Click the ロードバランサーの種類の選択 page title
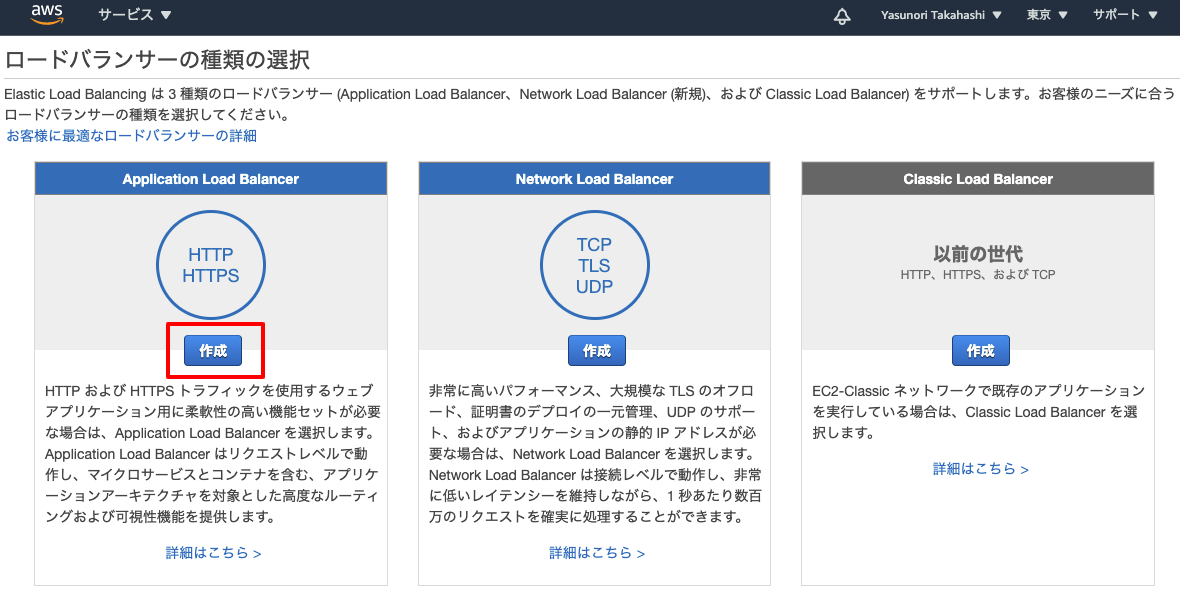Viewport: 1180px width, 611px height. [x=157, y=59]
